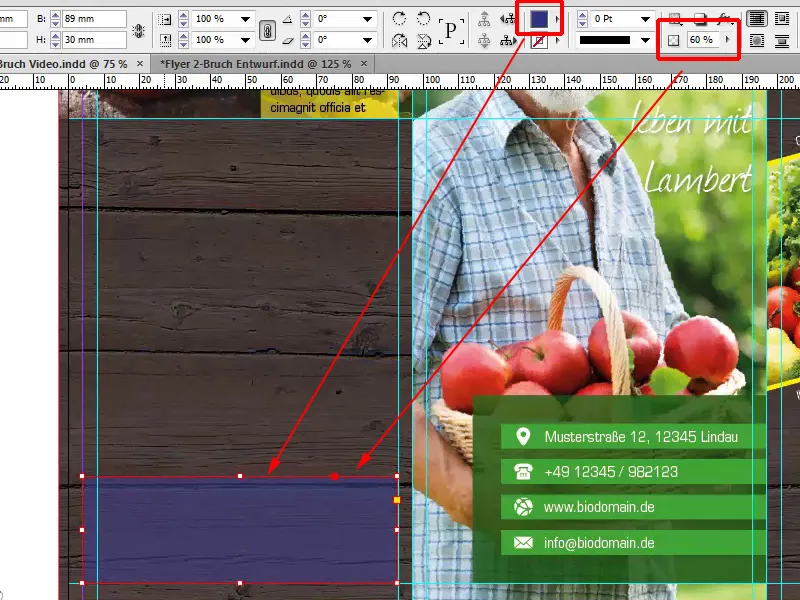The height and width of the screenshot is (600, 800).
Task: Click the rotation angle icon
Action: pos(288,19)
